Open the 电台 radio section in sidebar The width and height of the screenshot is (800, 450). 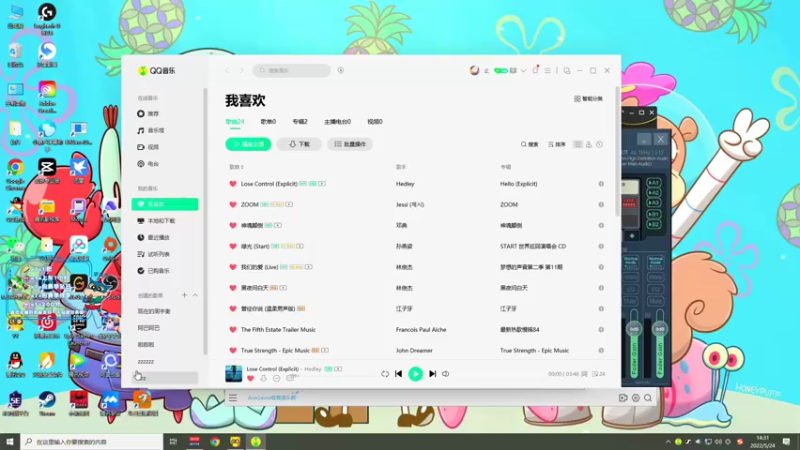[x=148, y=164]
